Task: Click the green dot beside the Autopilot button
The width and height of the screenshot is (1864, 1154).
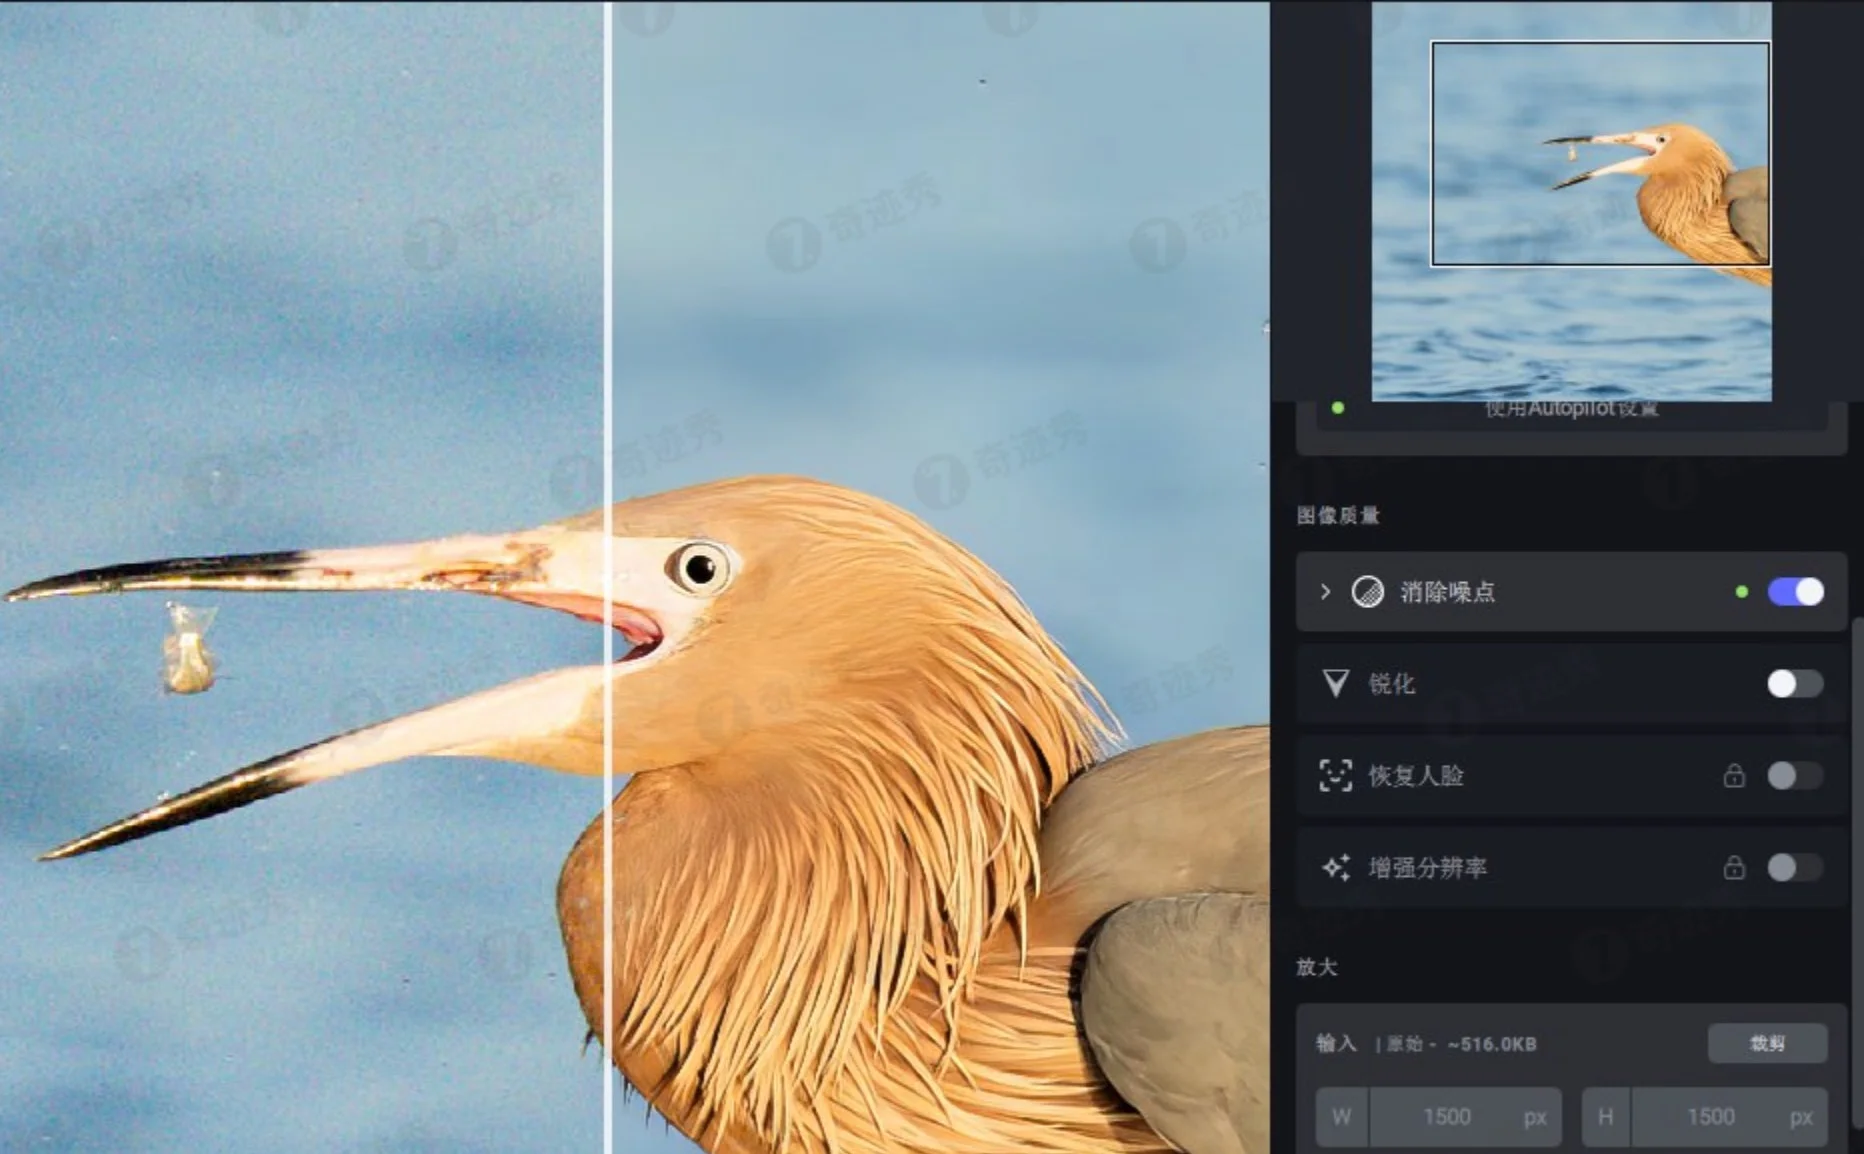Action: pyautogui.click(x=1339, y=406)
